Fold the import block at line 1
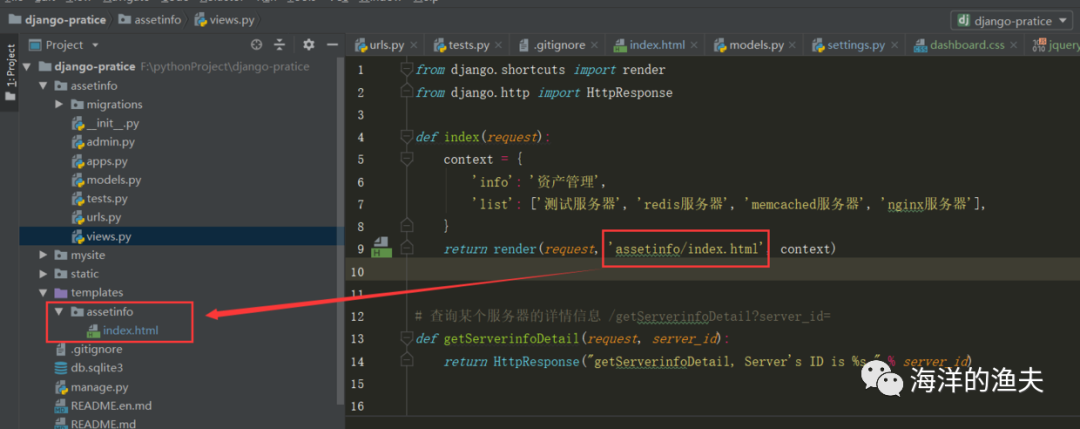Image resolution: width=1080 pixels, height=429 pixels. [407, 70]
